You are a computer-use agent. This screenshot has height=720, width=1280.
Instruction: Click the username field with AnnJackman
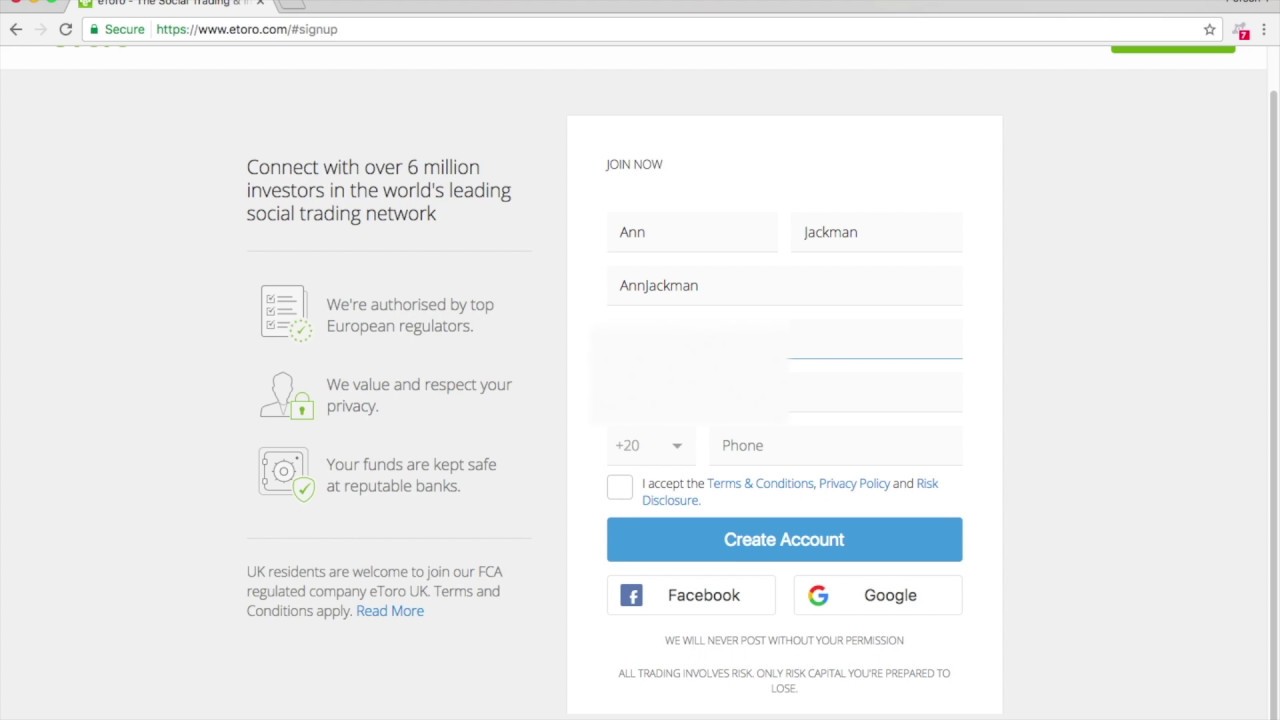click(x=784, y=286)
